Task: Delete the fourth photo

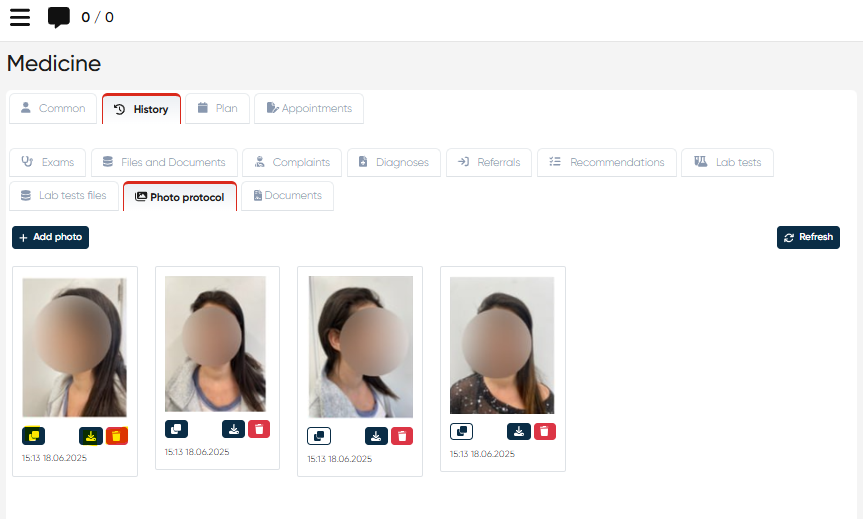Action: (544, 431)
